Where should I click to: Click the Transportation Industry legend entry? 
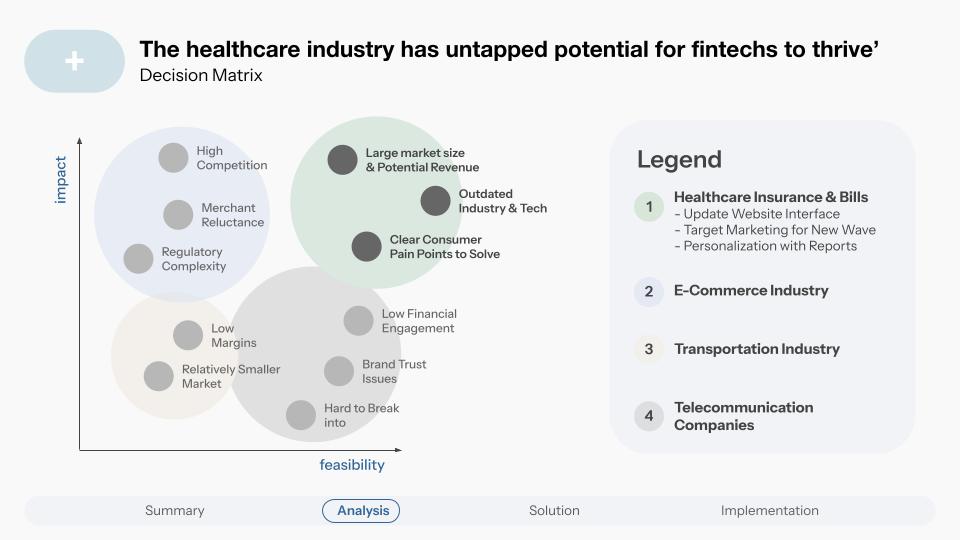757,349
